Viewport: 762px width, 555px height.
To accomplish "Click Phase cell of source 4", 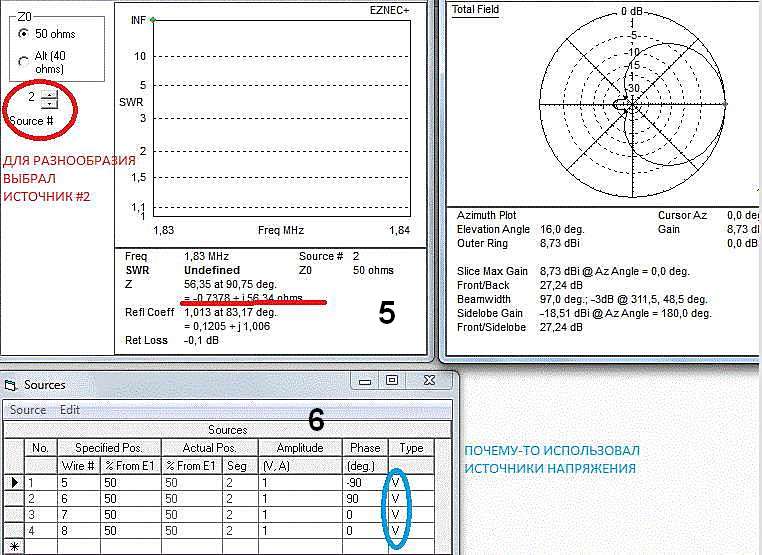I will point(365,531).
